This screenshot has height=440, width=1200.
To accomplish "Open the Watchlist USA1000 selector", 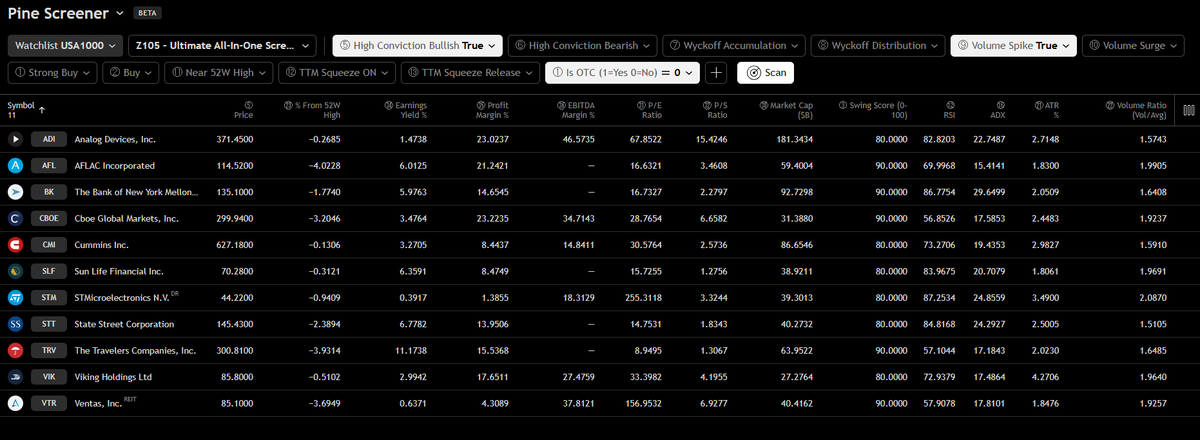I will click(x=66, y=45).
